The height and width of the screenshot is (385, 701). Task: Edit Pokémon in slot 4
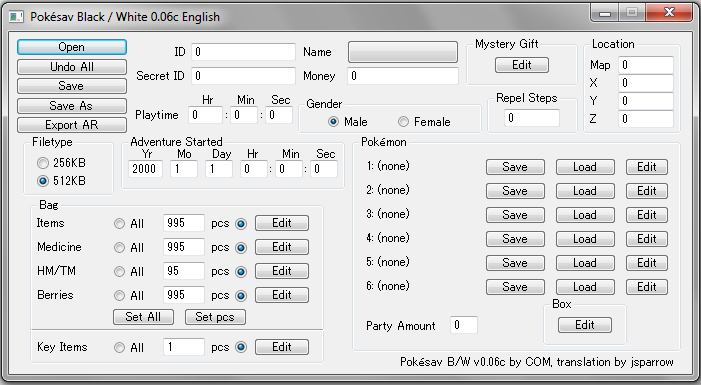647,239
